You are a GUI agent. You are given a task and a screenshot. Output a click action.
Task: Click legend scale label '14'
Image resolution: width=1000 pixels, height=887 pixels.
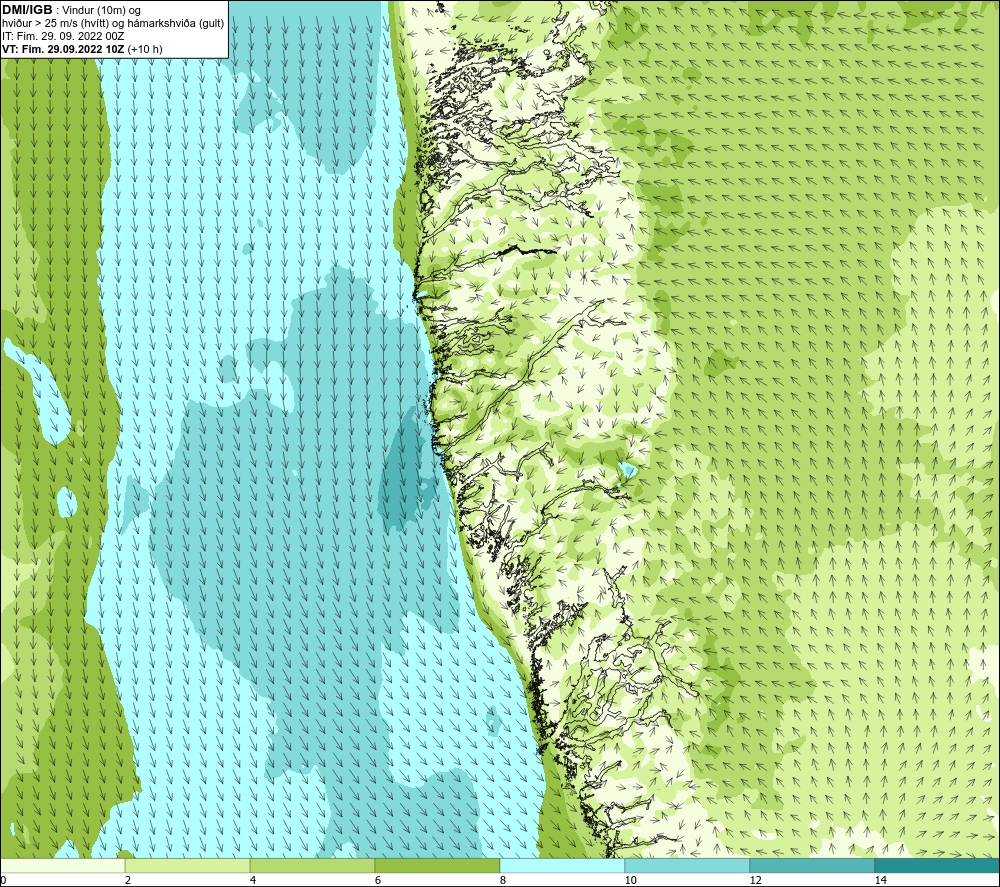(x=880, y=880)
